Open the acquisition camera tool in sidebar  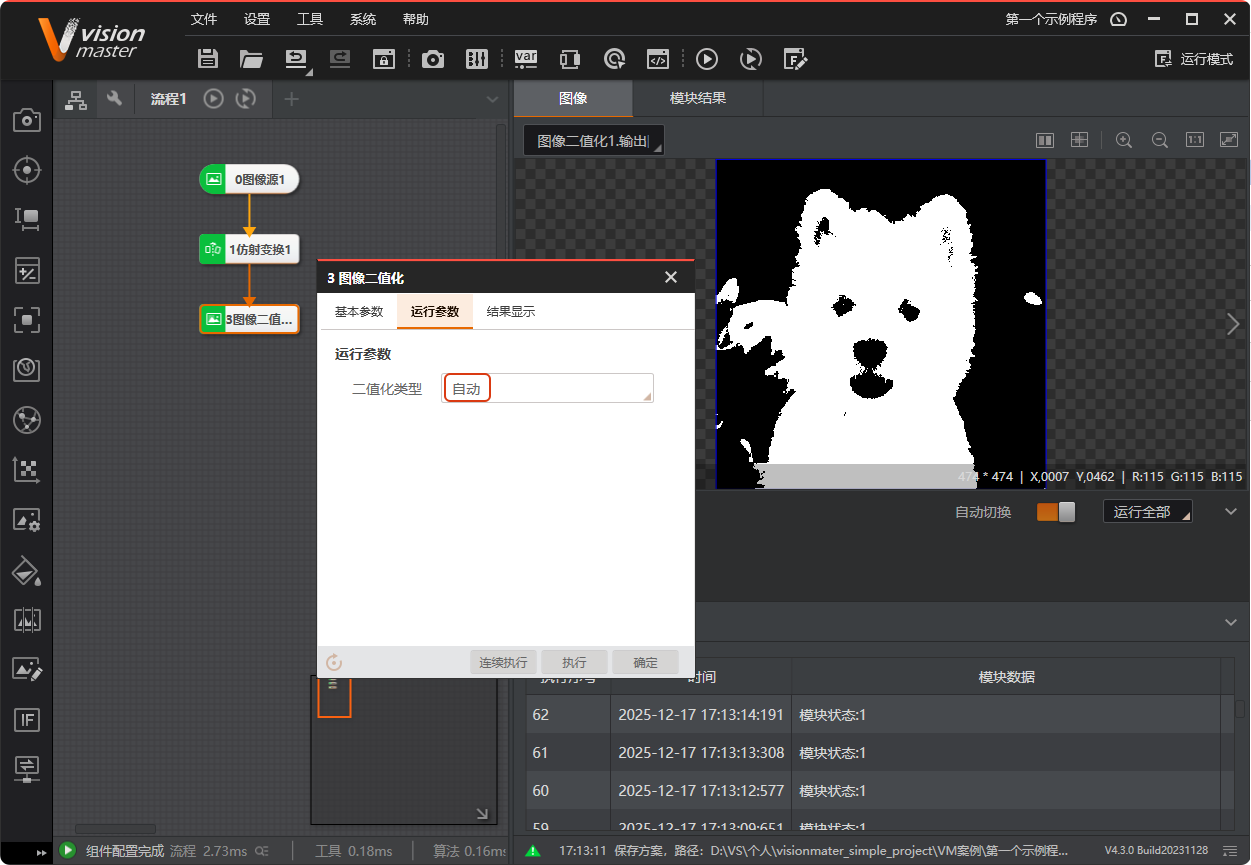coord(26,121)
